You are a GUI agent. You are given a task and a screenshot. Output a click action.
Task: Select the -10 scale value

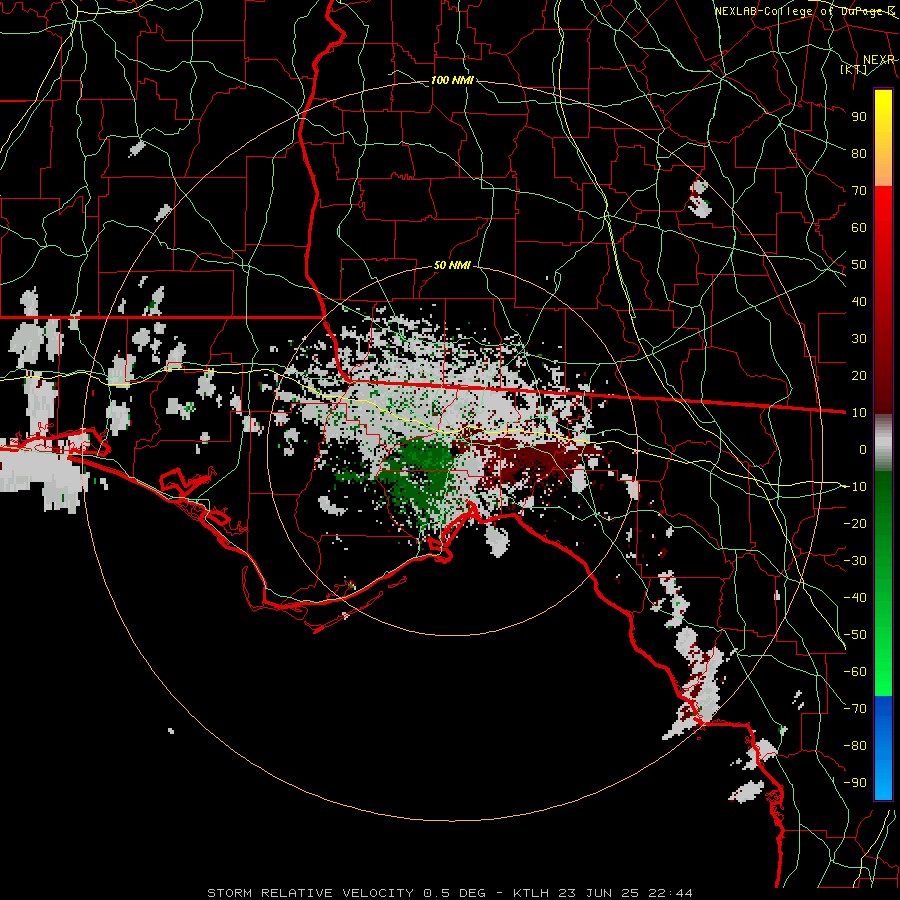coord(855,487)
